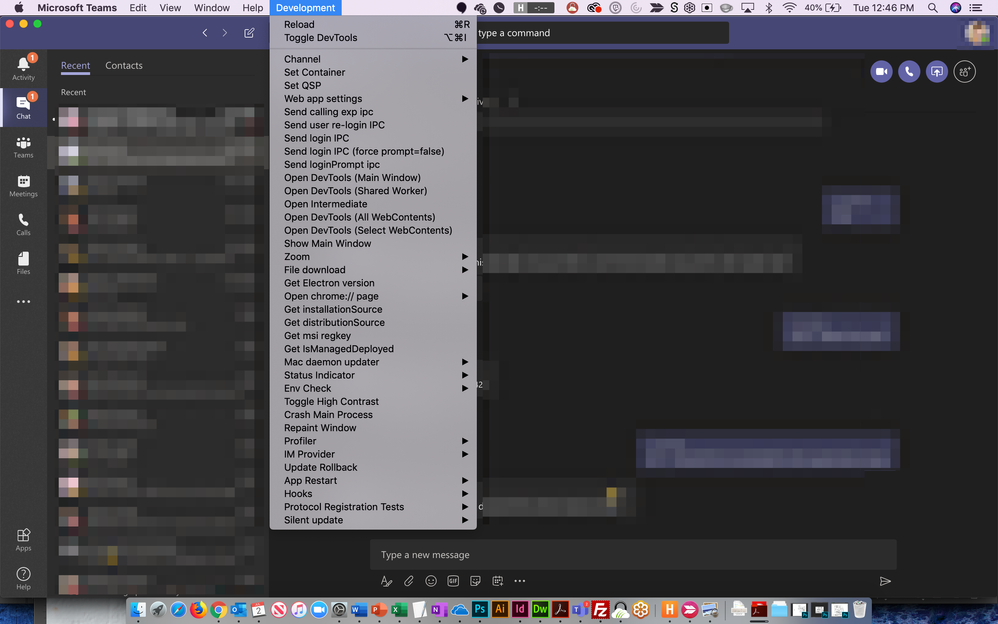Open message Format options icon
The image size is (998, 624).
(386, 581)
